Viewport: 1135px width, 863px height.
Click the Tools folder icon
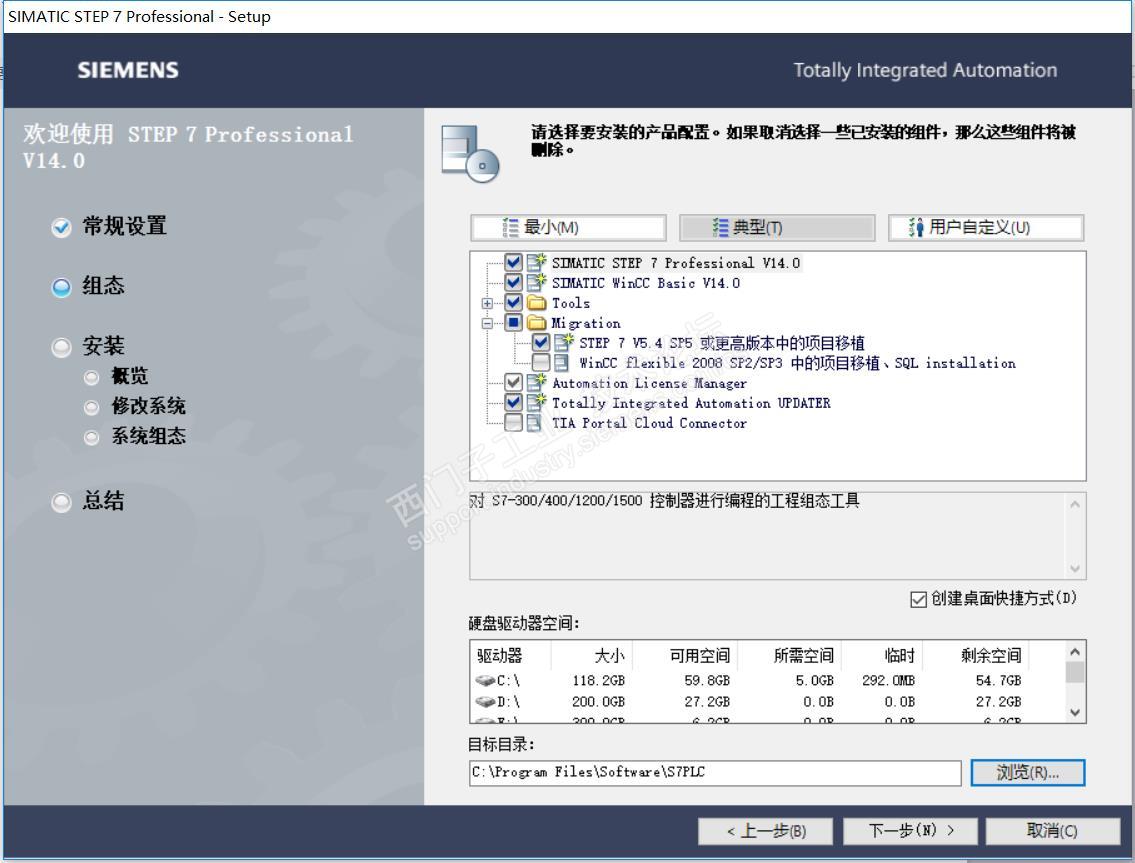(x=536, y=302)
